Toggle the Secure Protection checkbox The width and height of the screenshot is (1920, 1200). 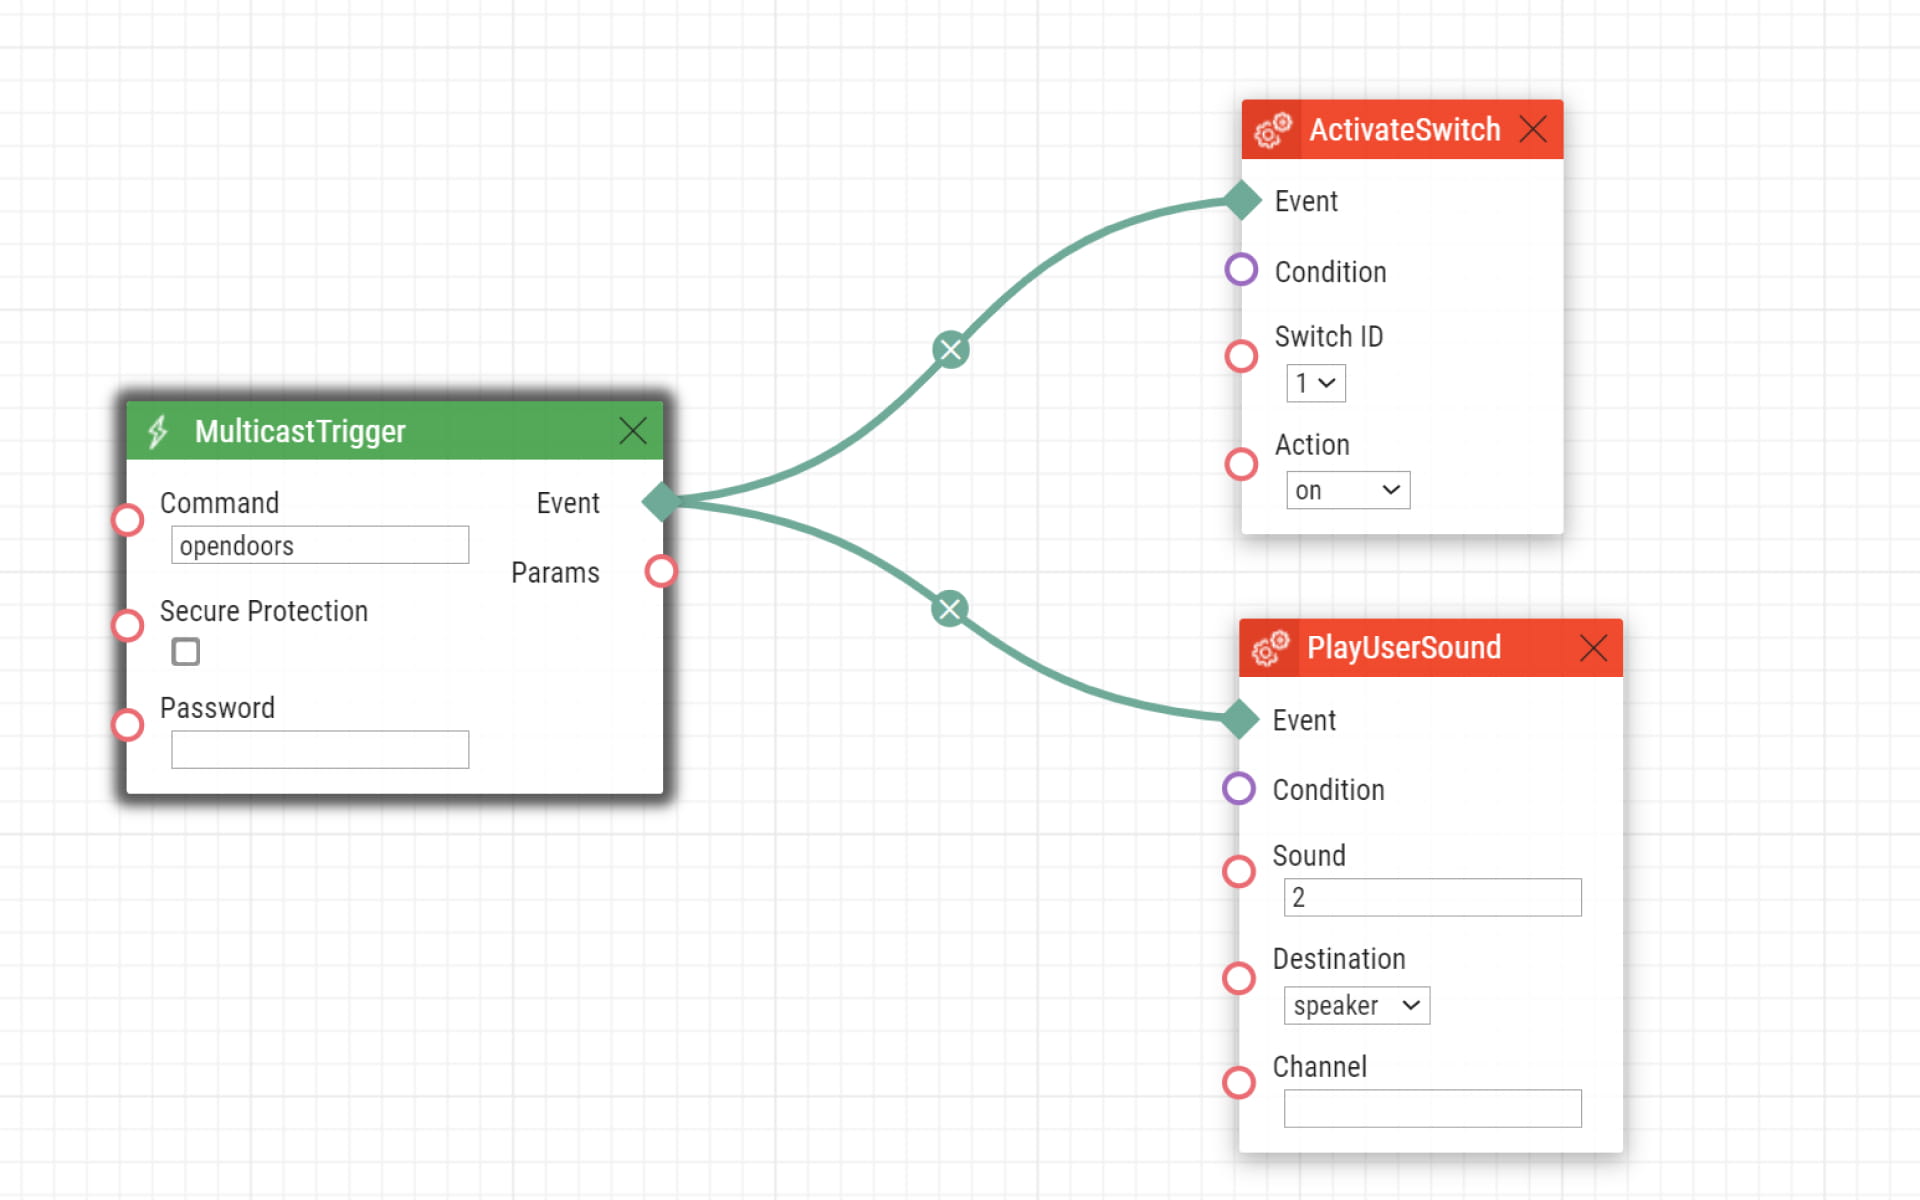[x=186, y=652]
